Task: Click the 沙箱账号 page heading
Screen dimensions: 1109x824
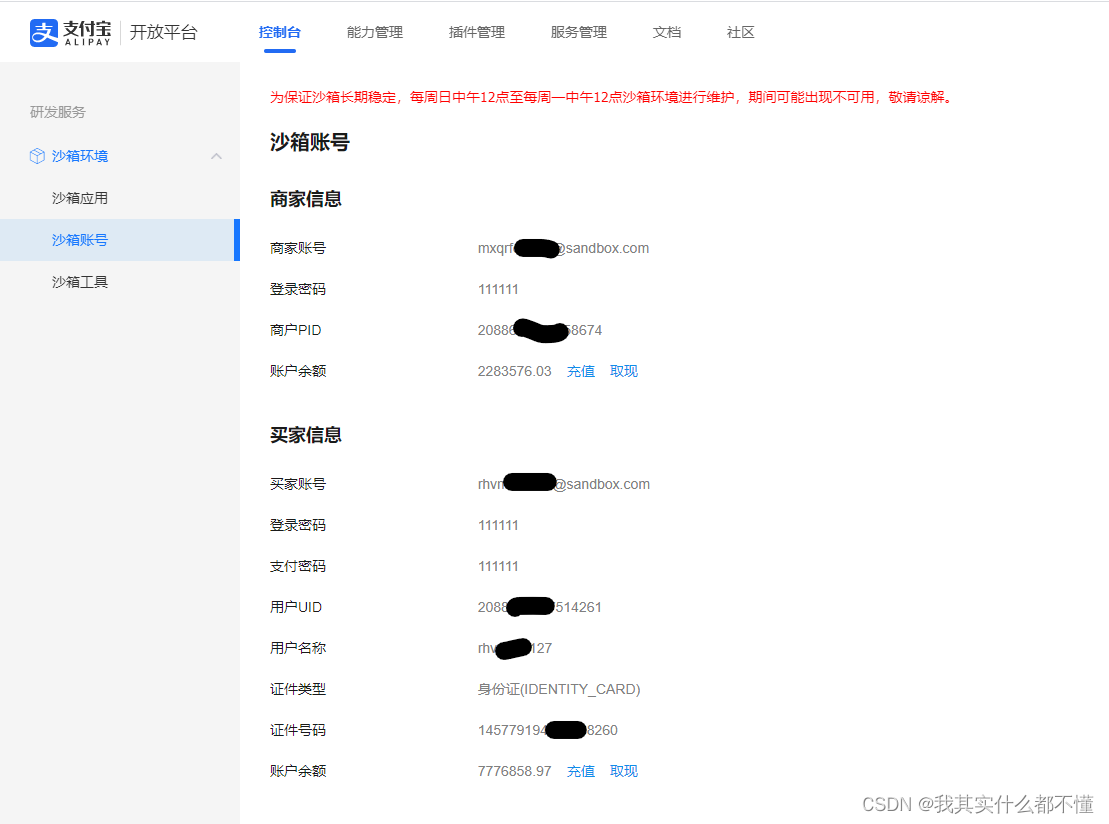Action: point(310,143)
